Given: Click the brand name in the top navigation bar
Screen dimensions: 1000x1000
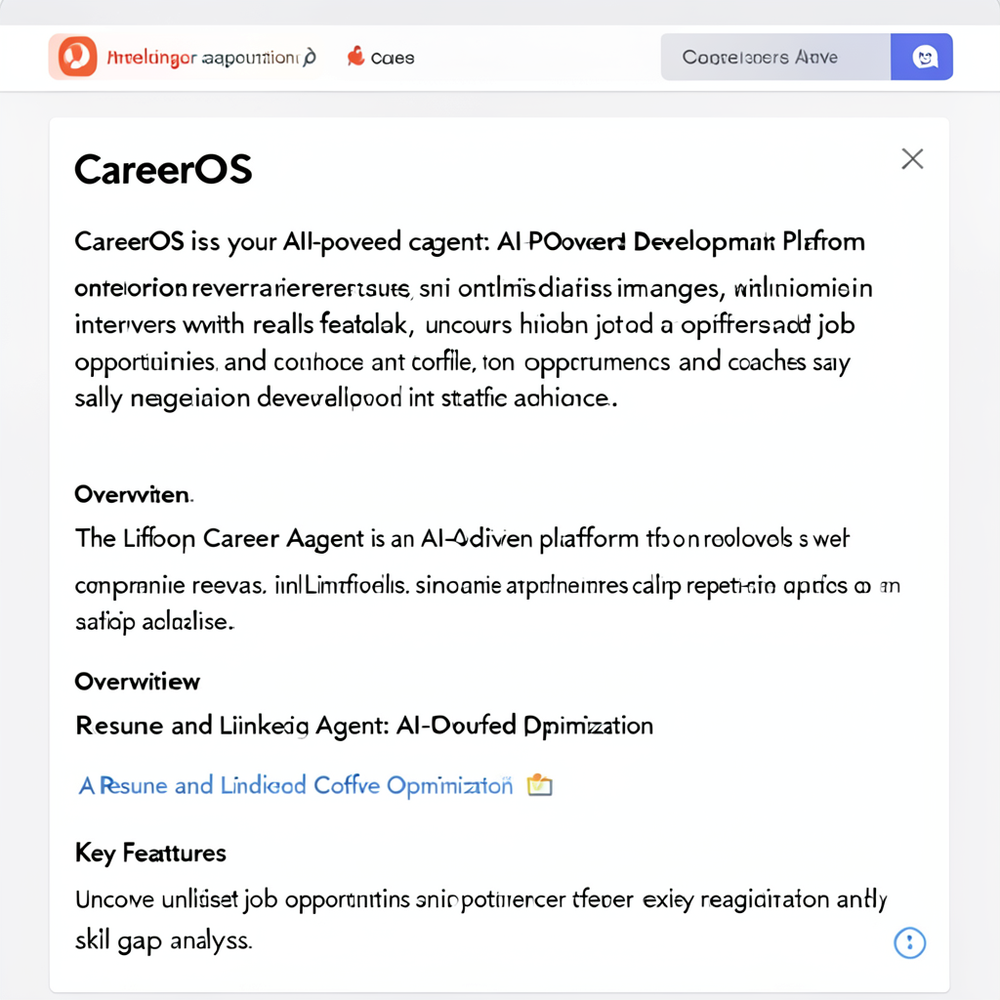Looking at the screenshot, I should (150, 57).
